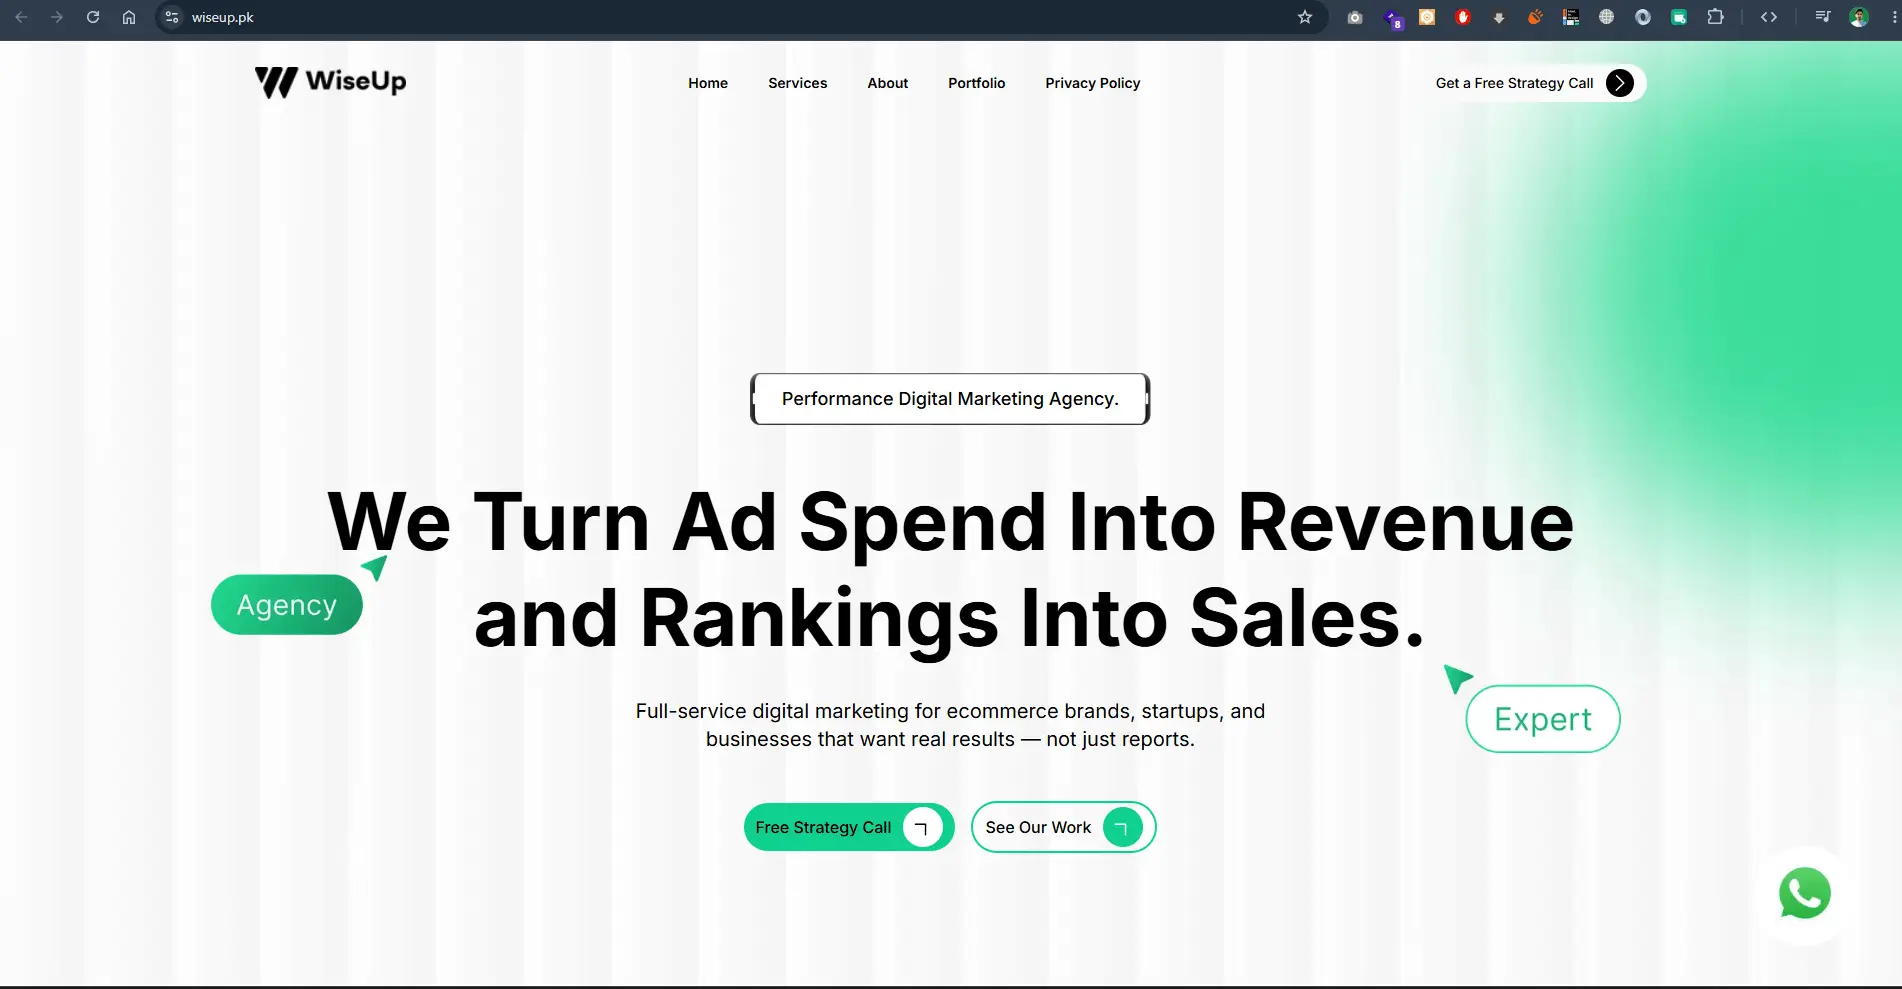This screenshot has height=989, width=1902.
Task: Bookmark this page with the star icon
Action: (x=1305, y=17)
